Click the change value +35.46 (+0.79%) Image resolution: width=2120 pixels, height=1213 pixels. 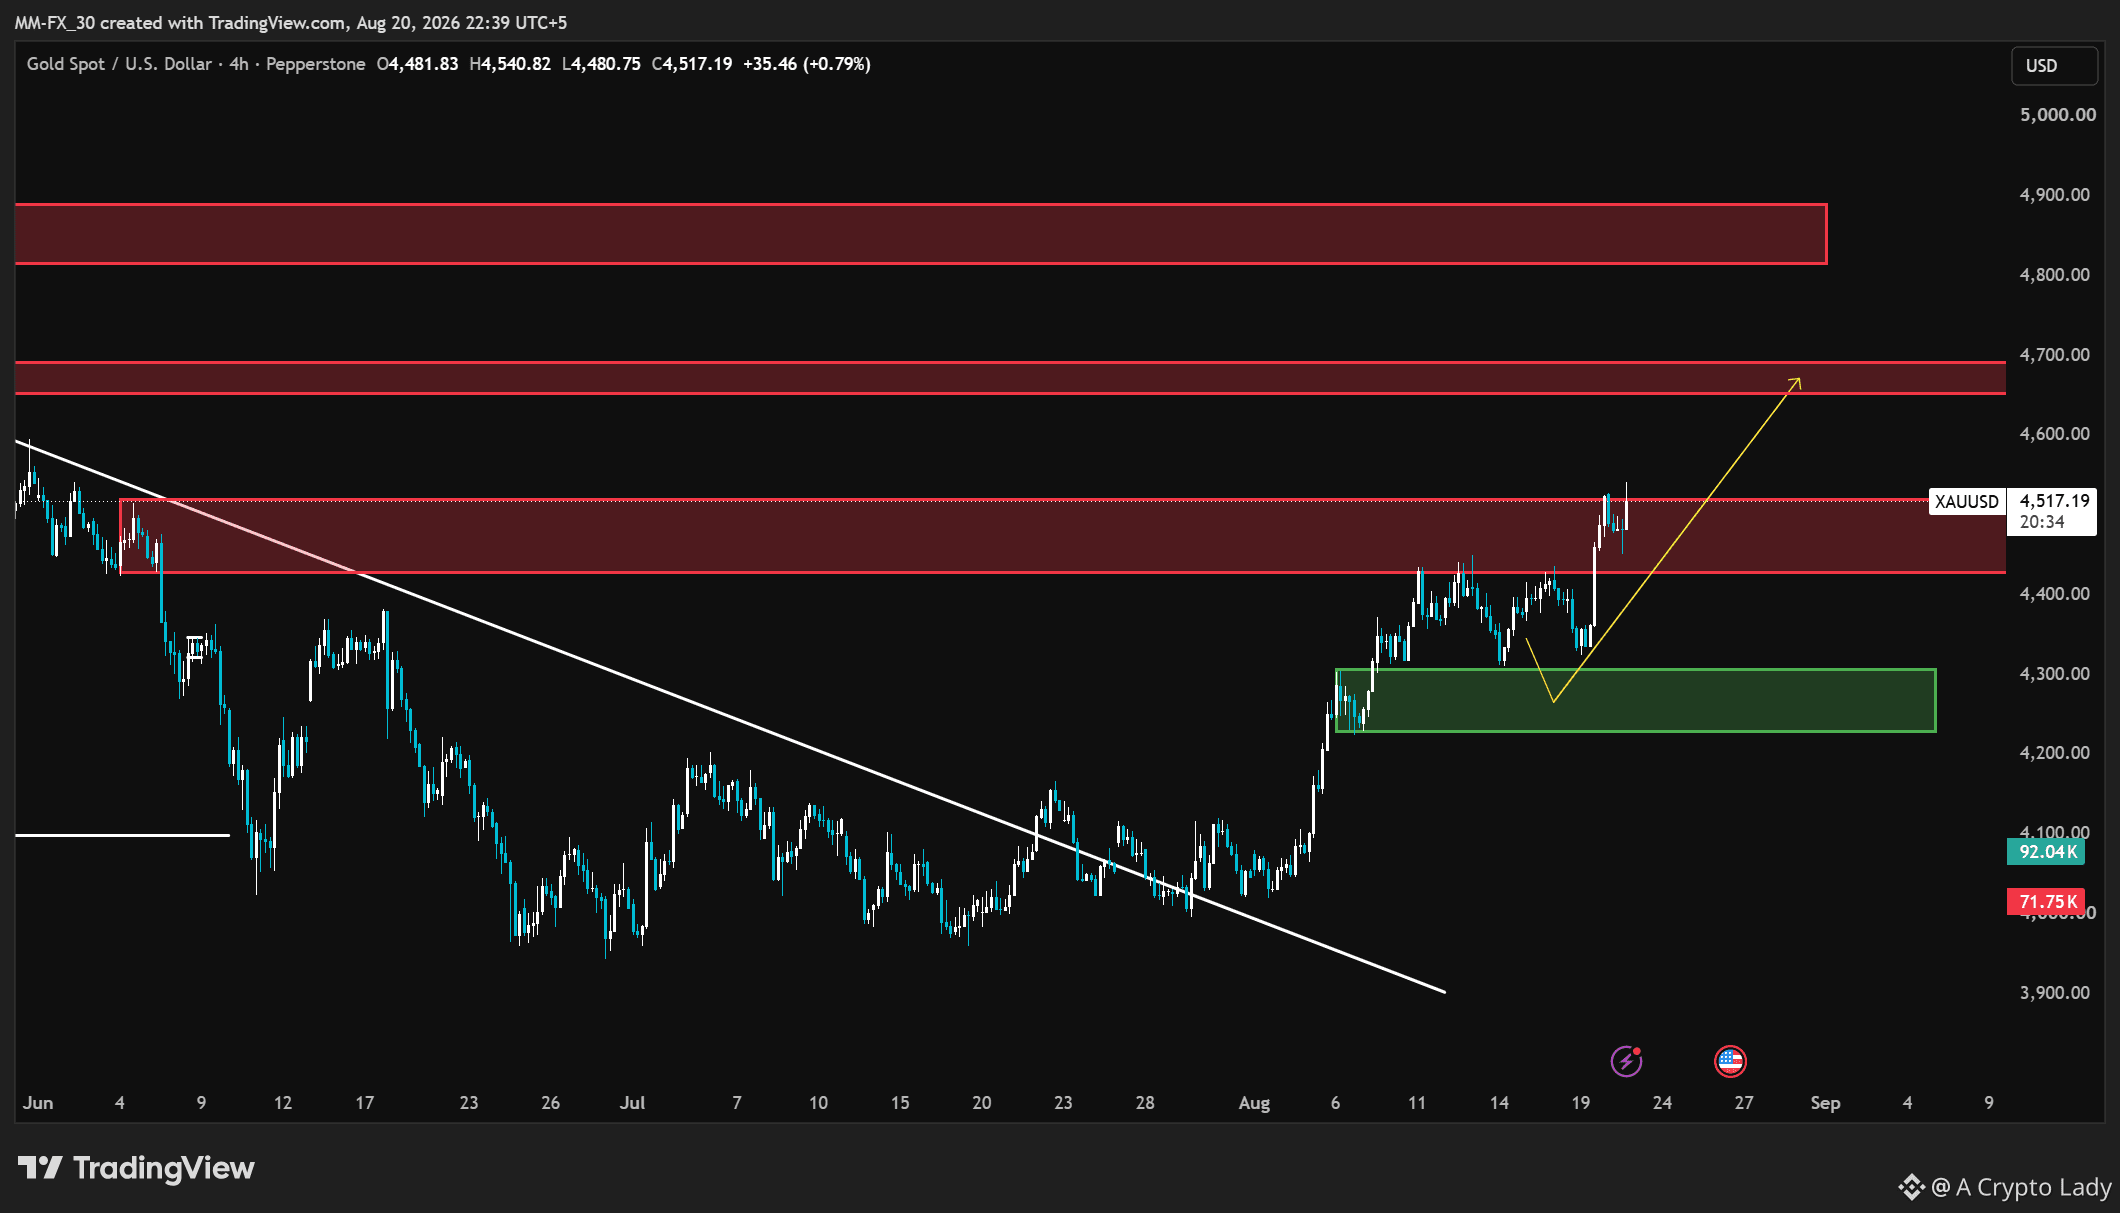point(807,64)
